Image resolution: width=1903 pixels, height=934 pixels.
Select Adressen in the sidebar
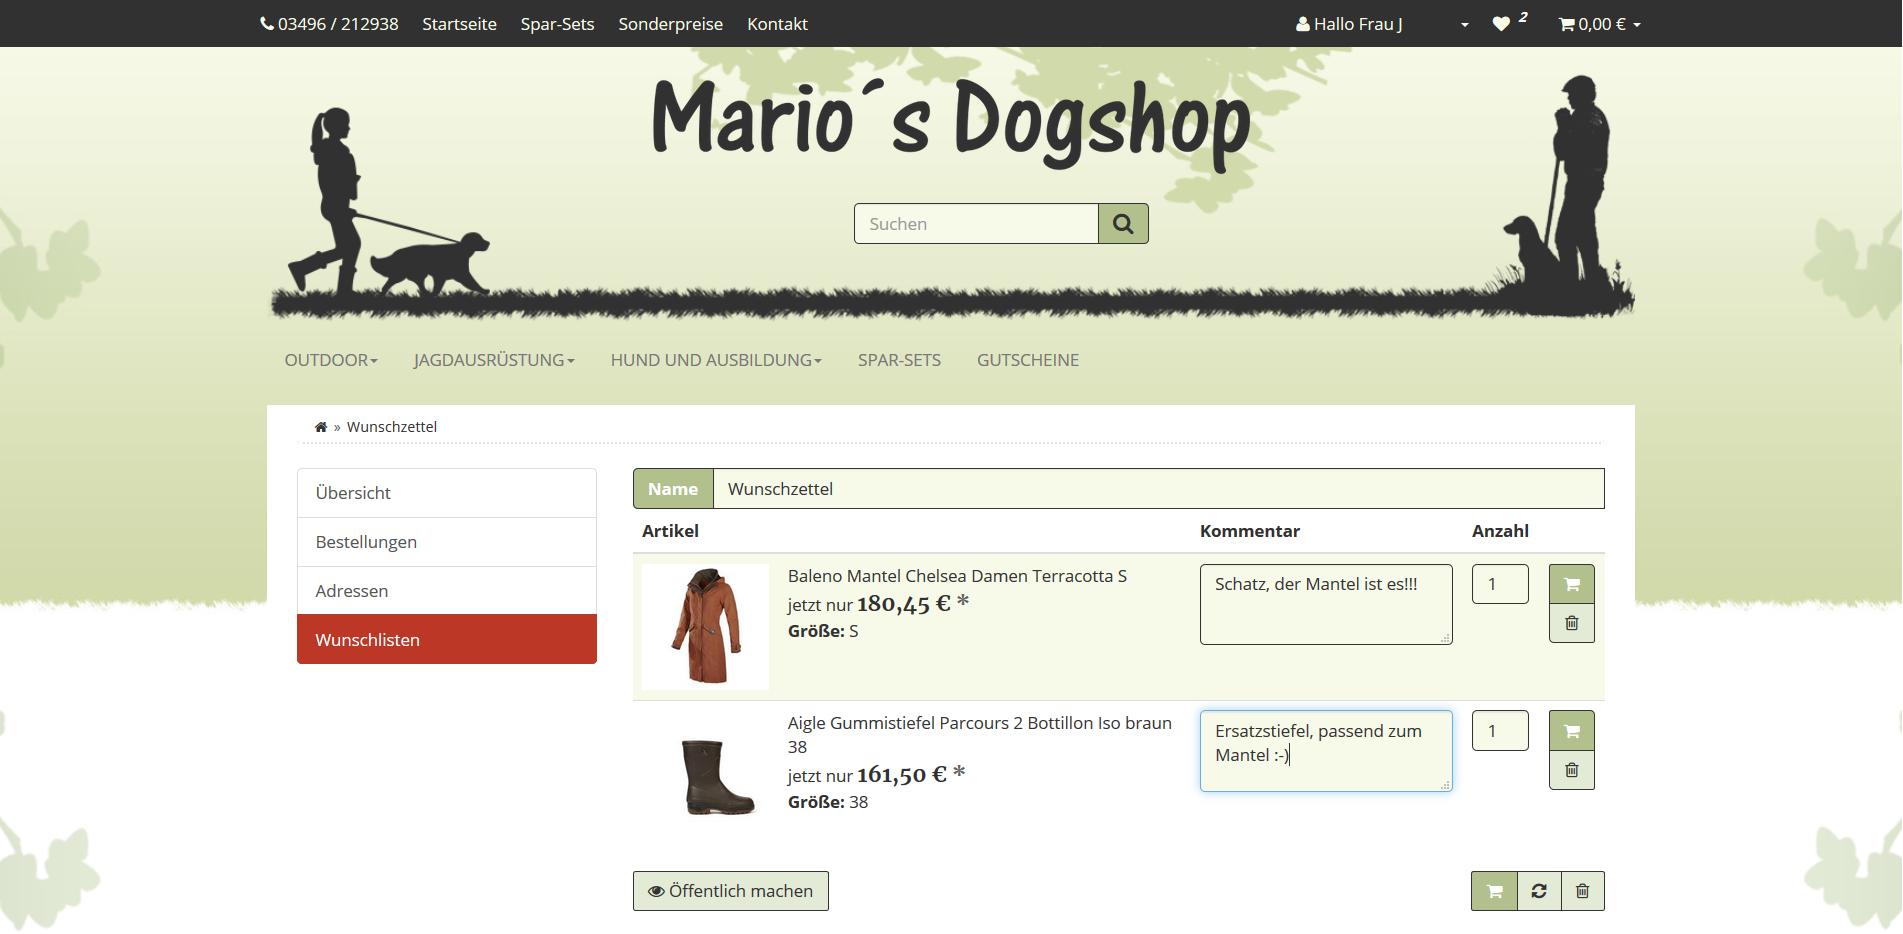(447, 591)
